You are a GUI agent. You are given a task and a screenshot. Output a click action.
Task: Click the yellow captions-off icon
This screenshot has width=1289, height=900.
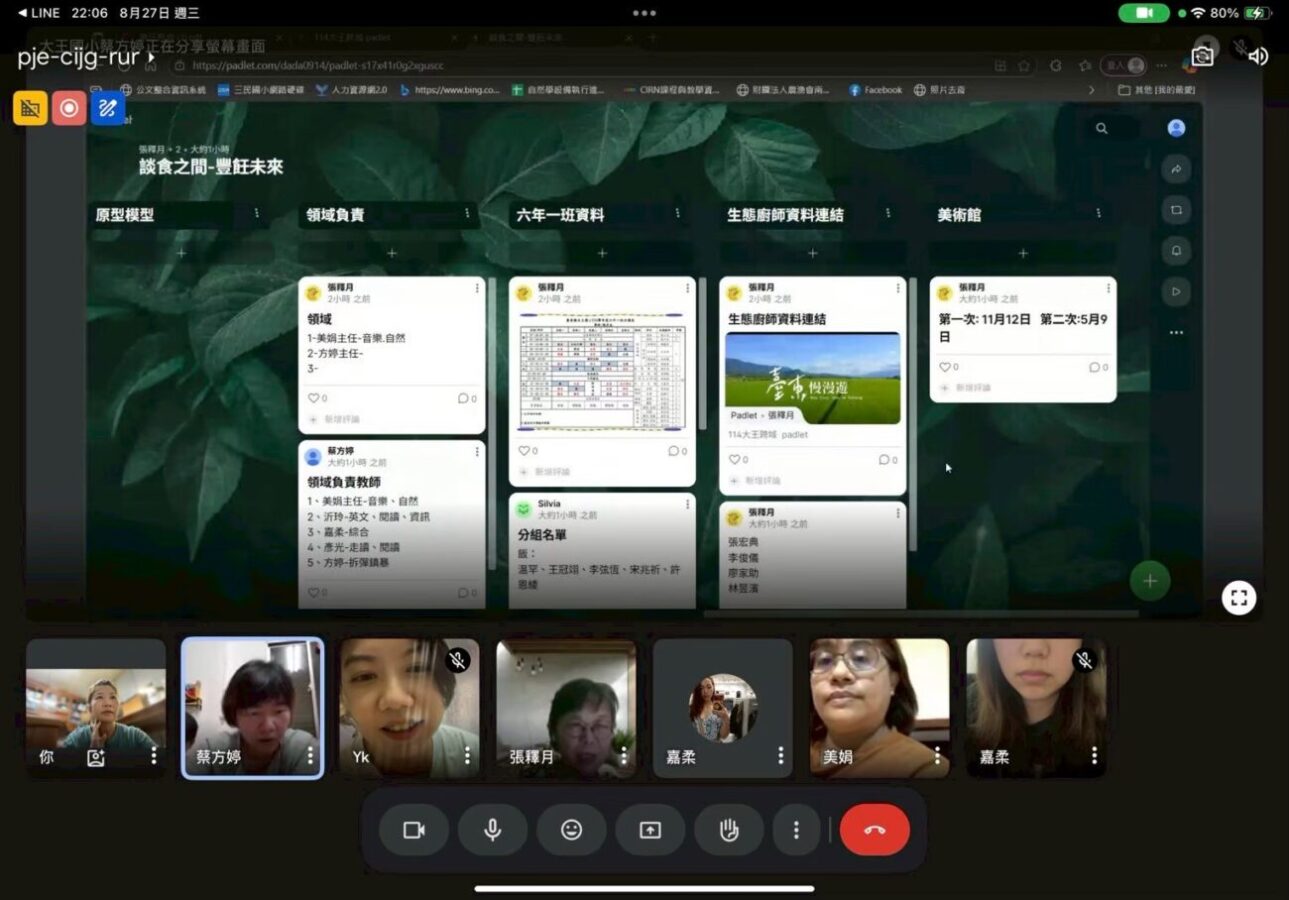[30, 108]
